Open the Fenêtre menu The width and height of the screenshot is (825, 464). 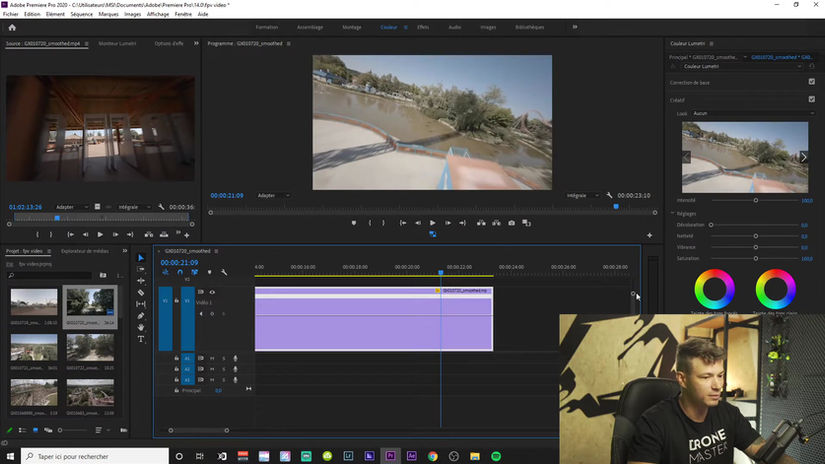point(183,14)
